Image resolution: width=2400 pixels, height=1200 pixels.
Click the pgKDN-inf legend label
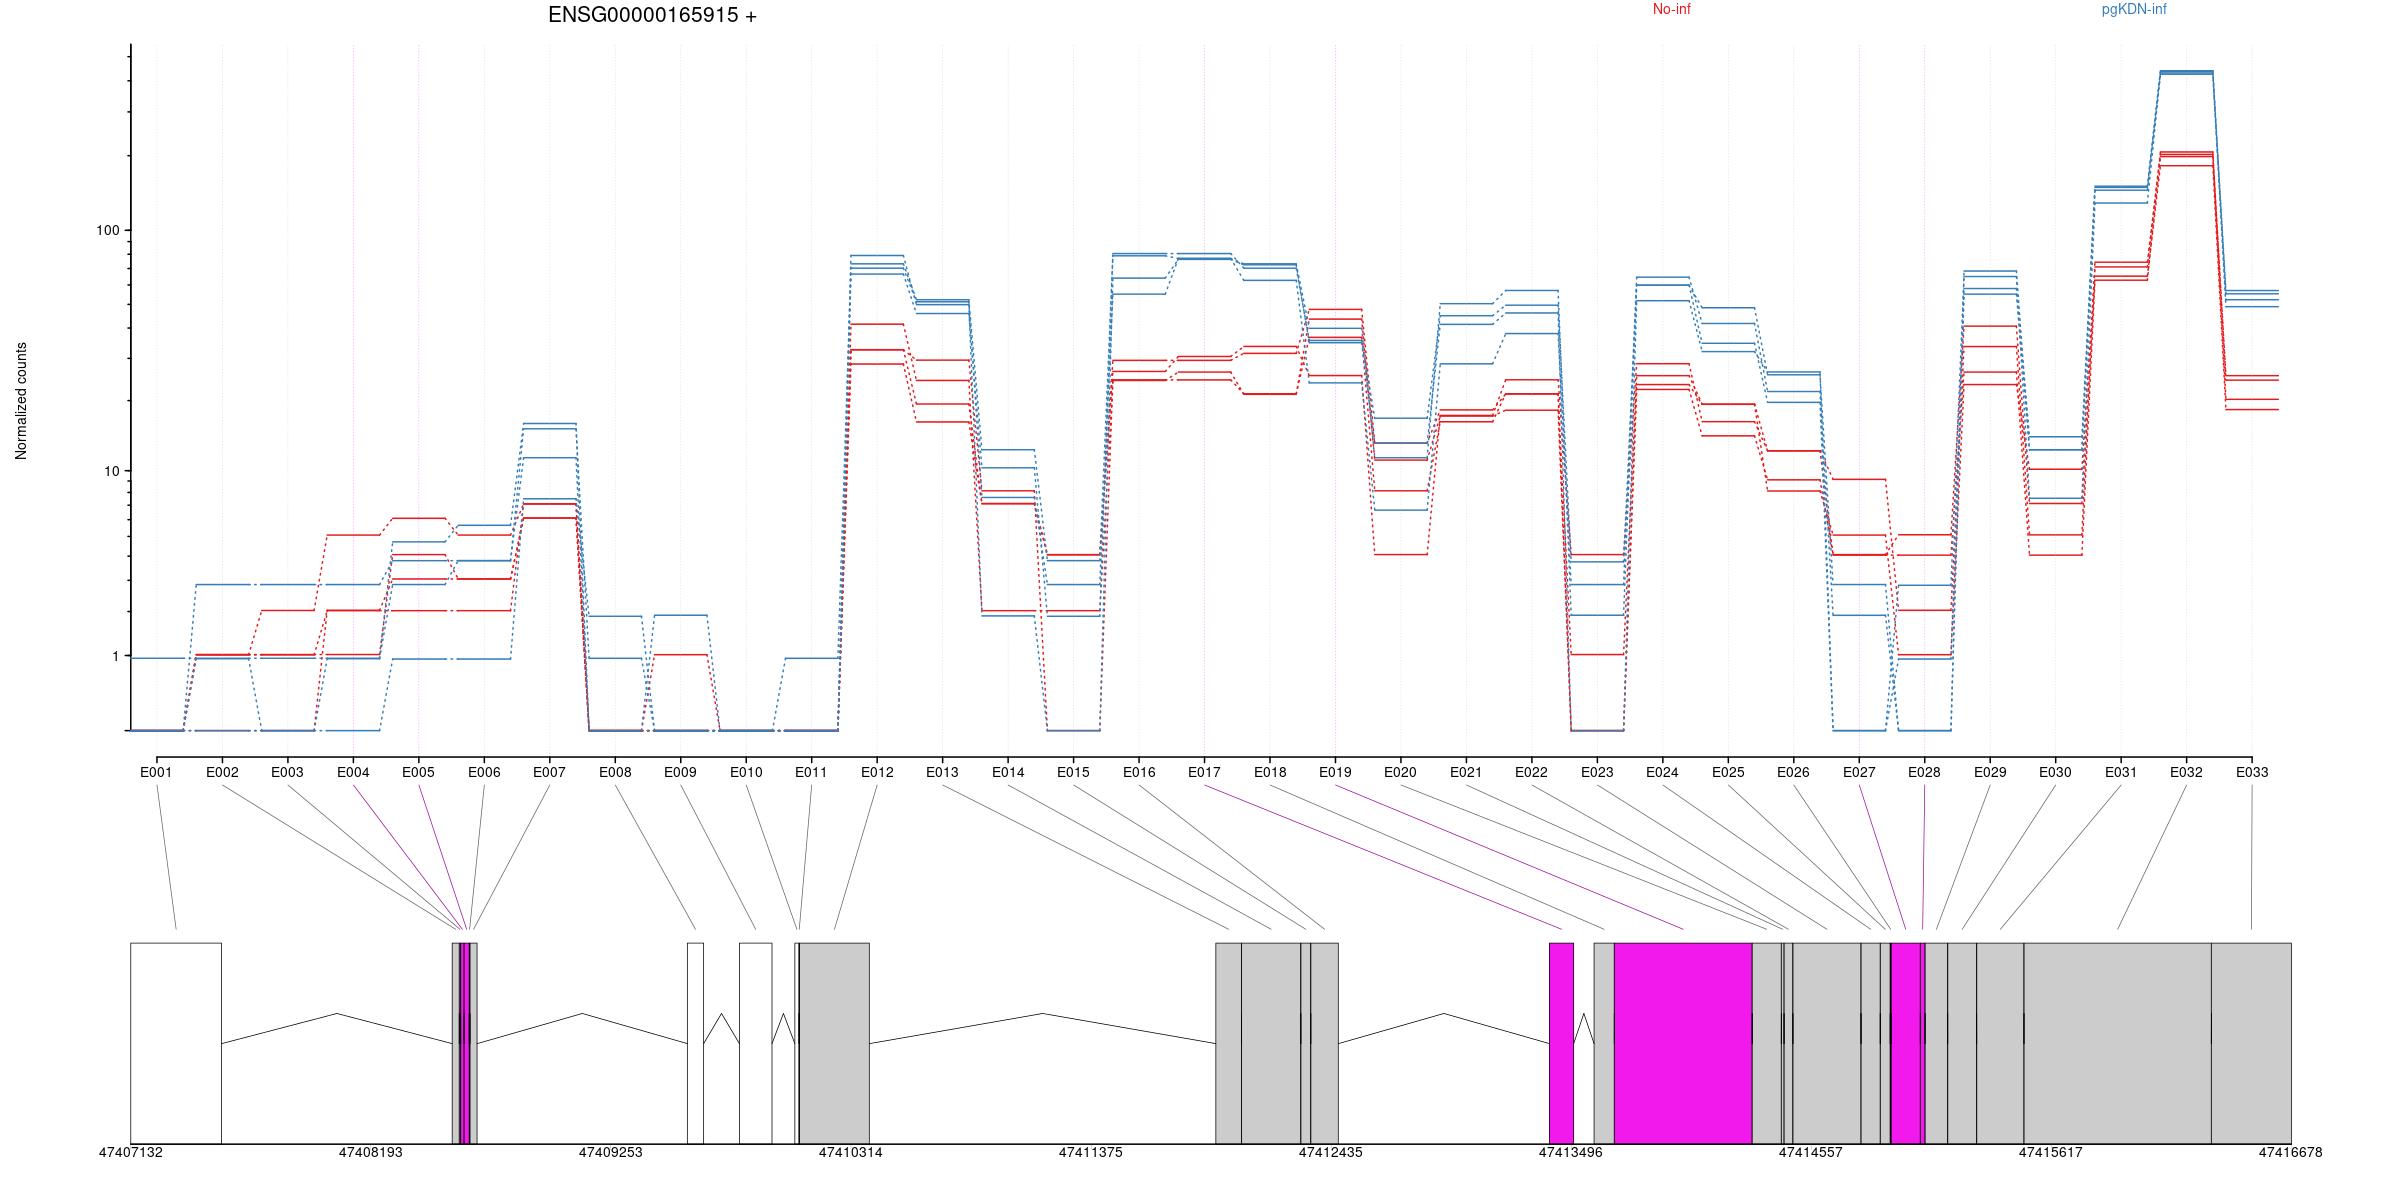tap(2133, 10)
